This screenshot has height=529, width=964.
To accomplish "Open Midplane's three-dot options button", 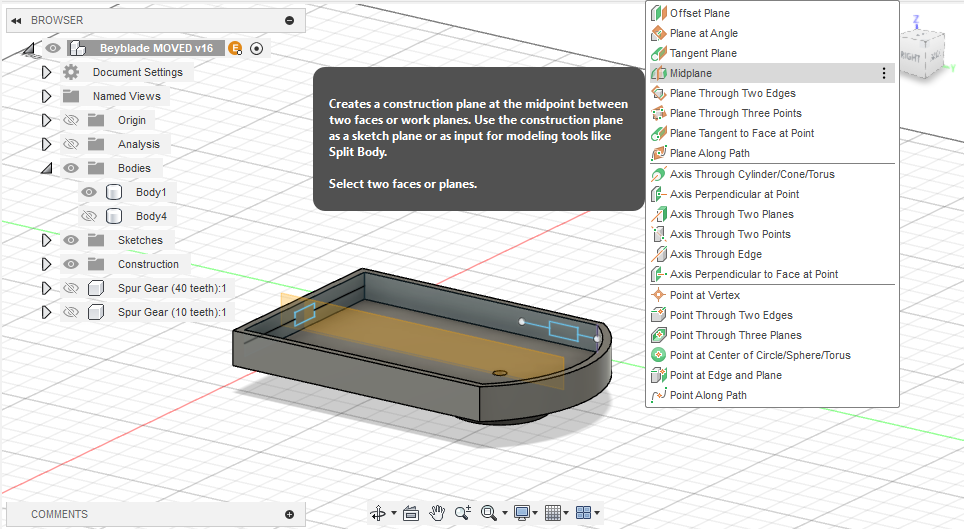I will (884, 73).
